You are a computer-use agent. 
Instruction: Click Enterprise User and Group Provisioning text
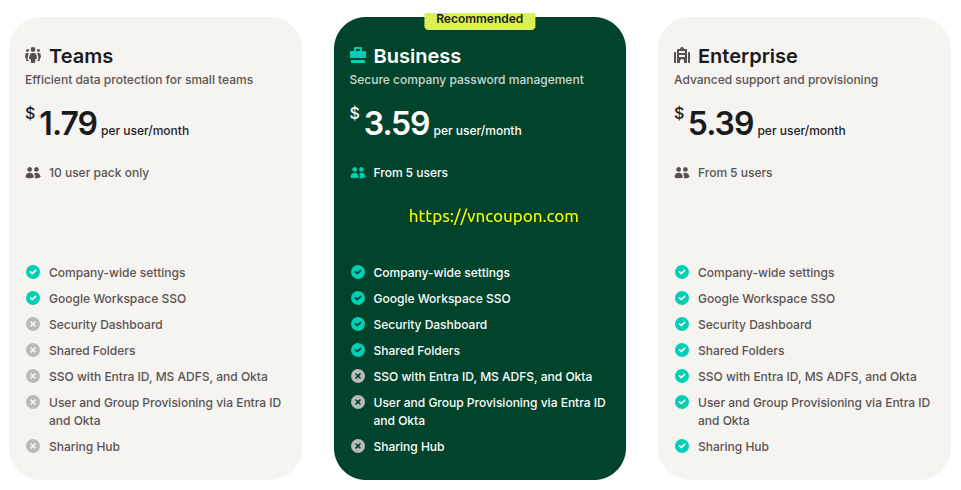813,411
